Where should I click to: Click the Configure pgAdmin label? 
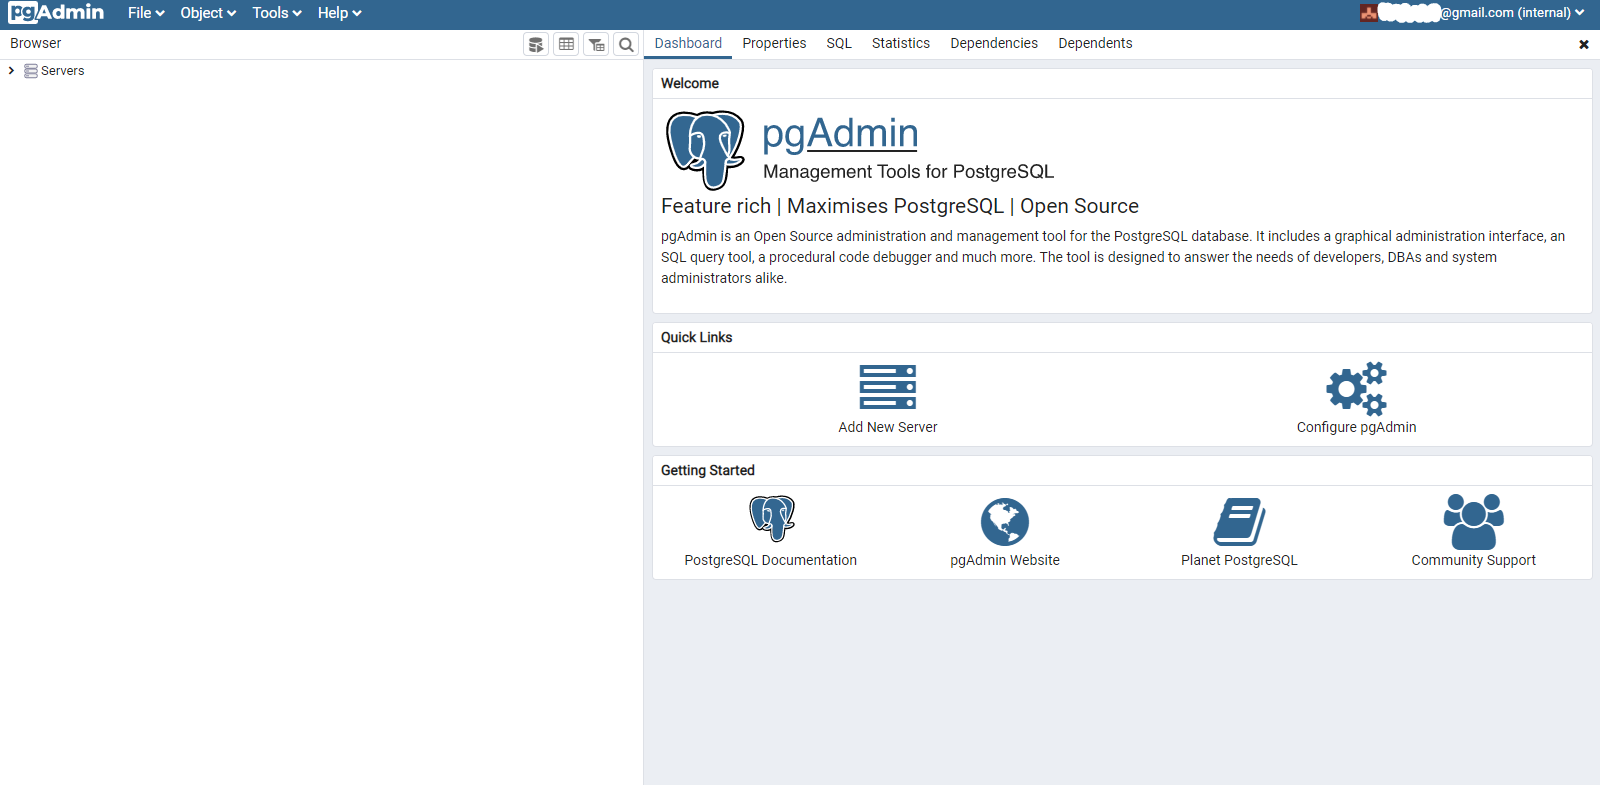point(1357,427)
